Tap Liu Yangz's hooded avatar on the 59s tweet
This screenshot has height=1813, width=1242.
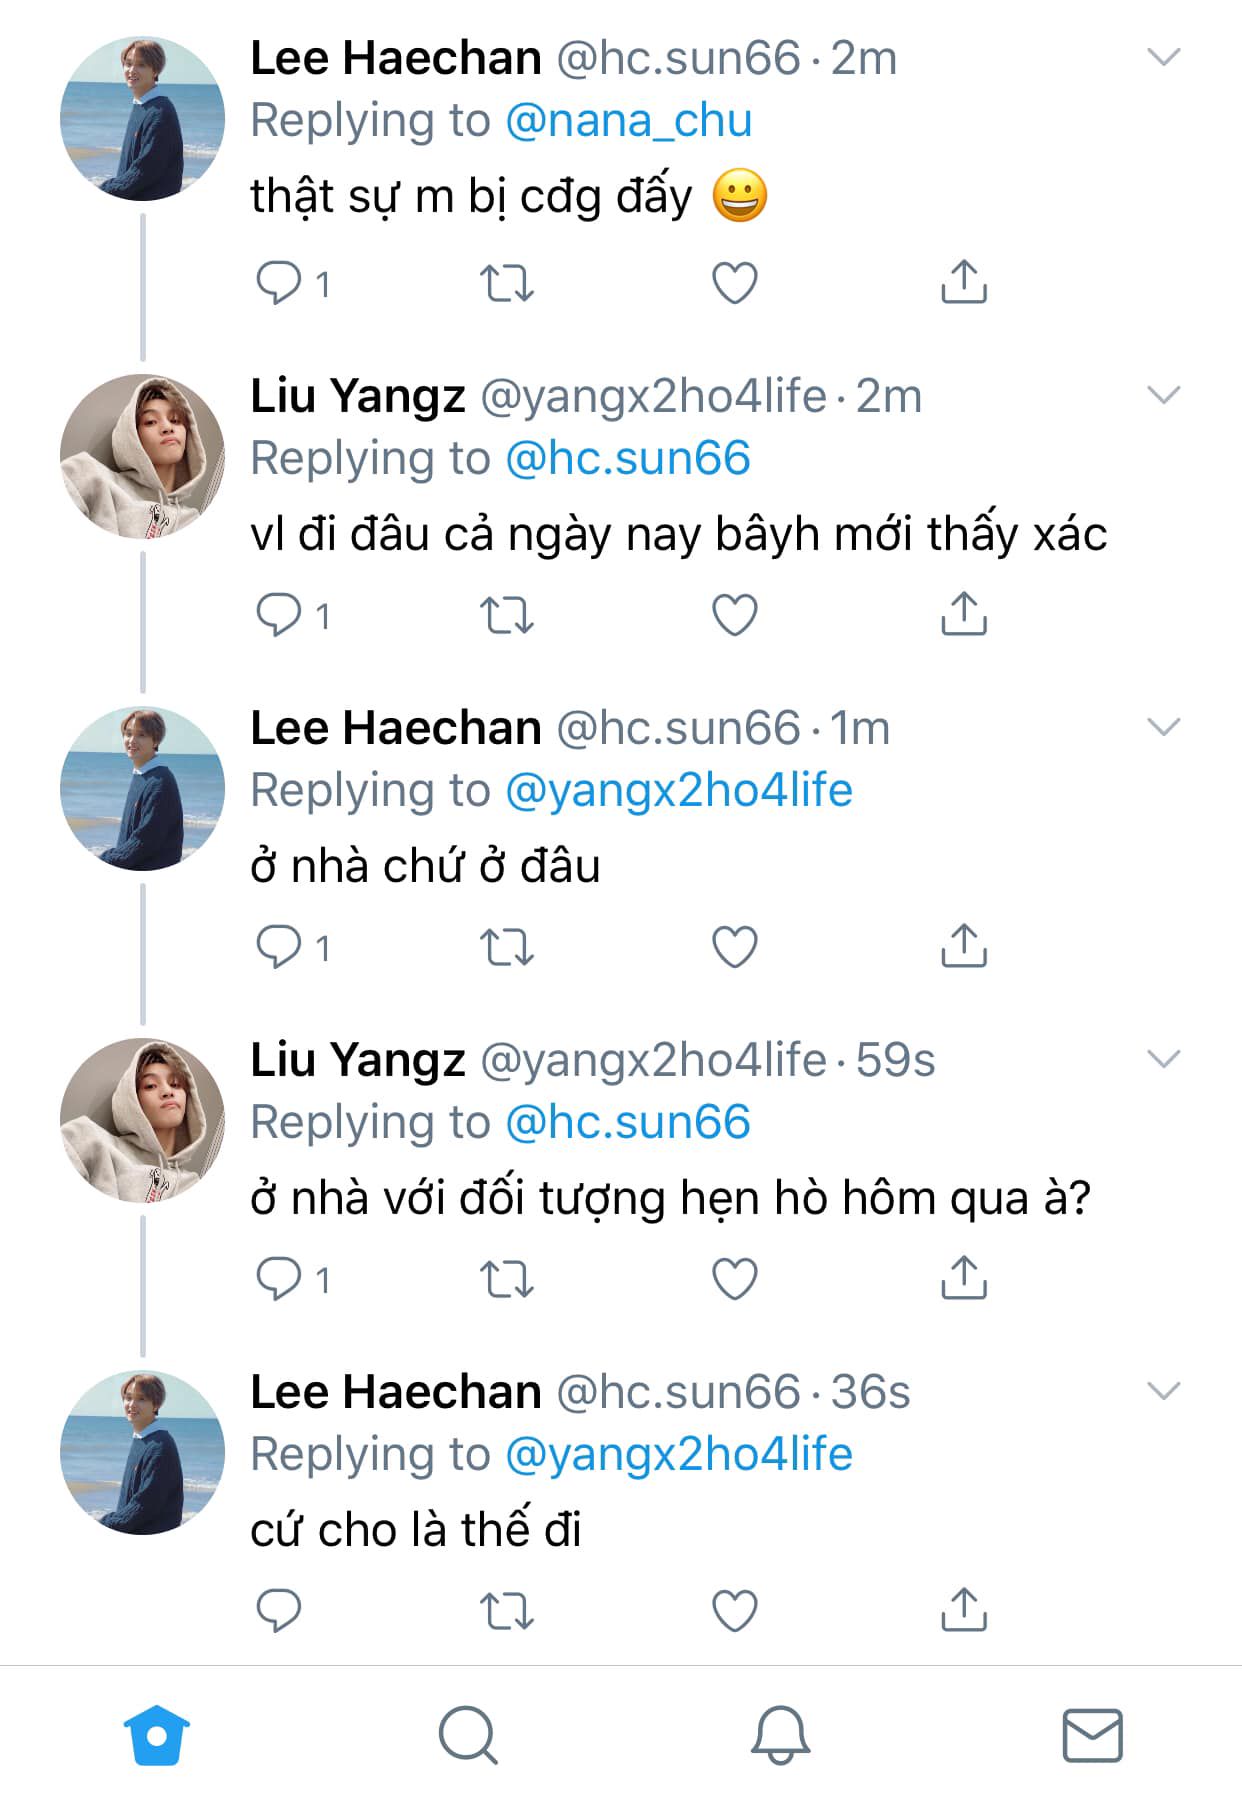click(x=143, y=1119)
